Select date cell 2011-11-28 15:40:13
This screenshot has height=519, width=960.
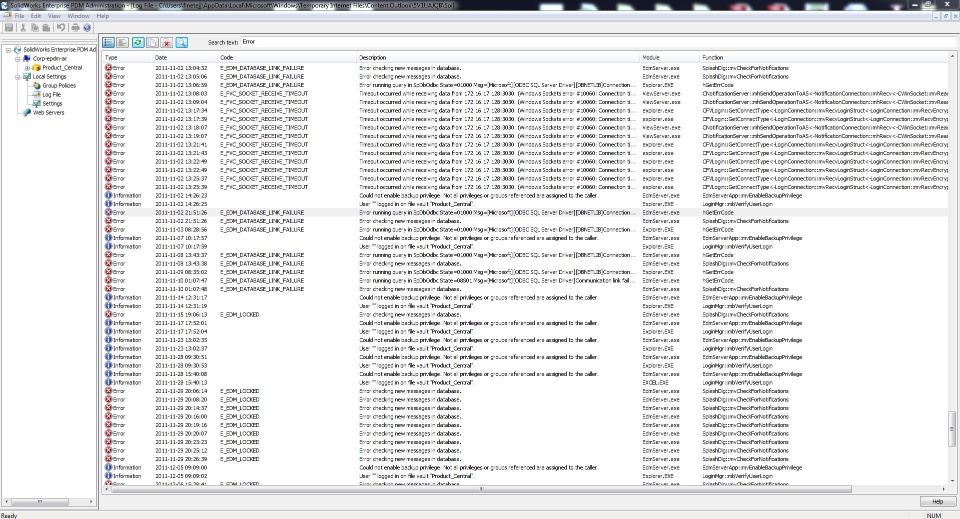click(181, 383)
